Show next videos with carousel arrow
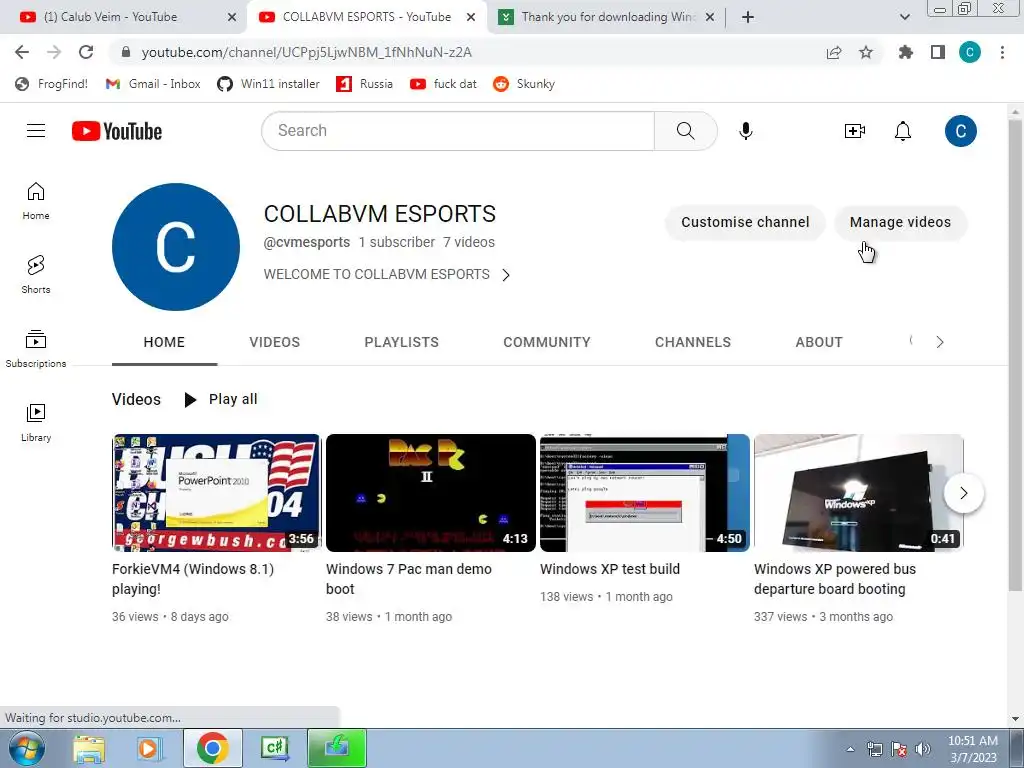Screen dimensions: 1024x768 [964, 493]
